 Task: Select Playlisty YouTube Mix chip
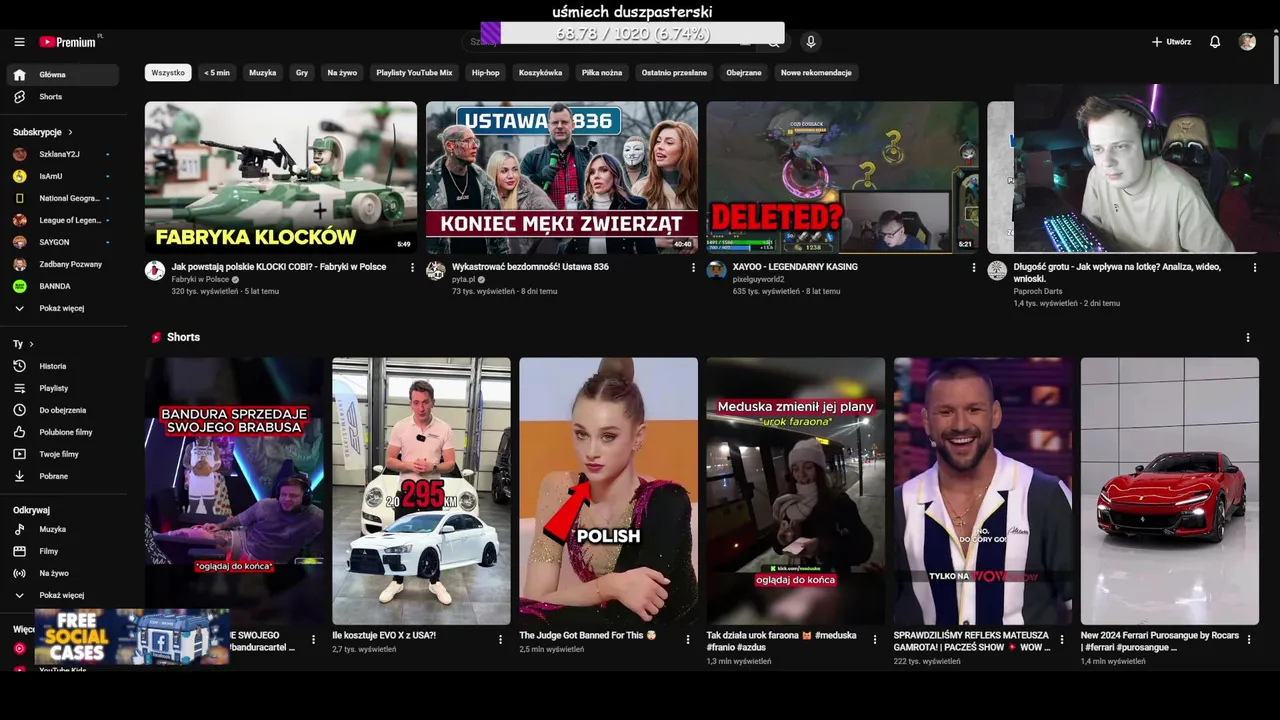tap(414, 73)
